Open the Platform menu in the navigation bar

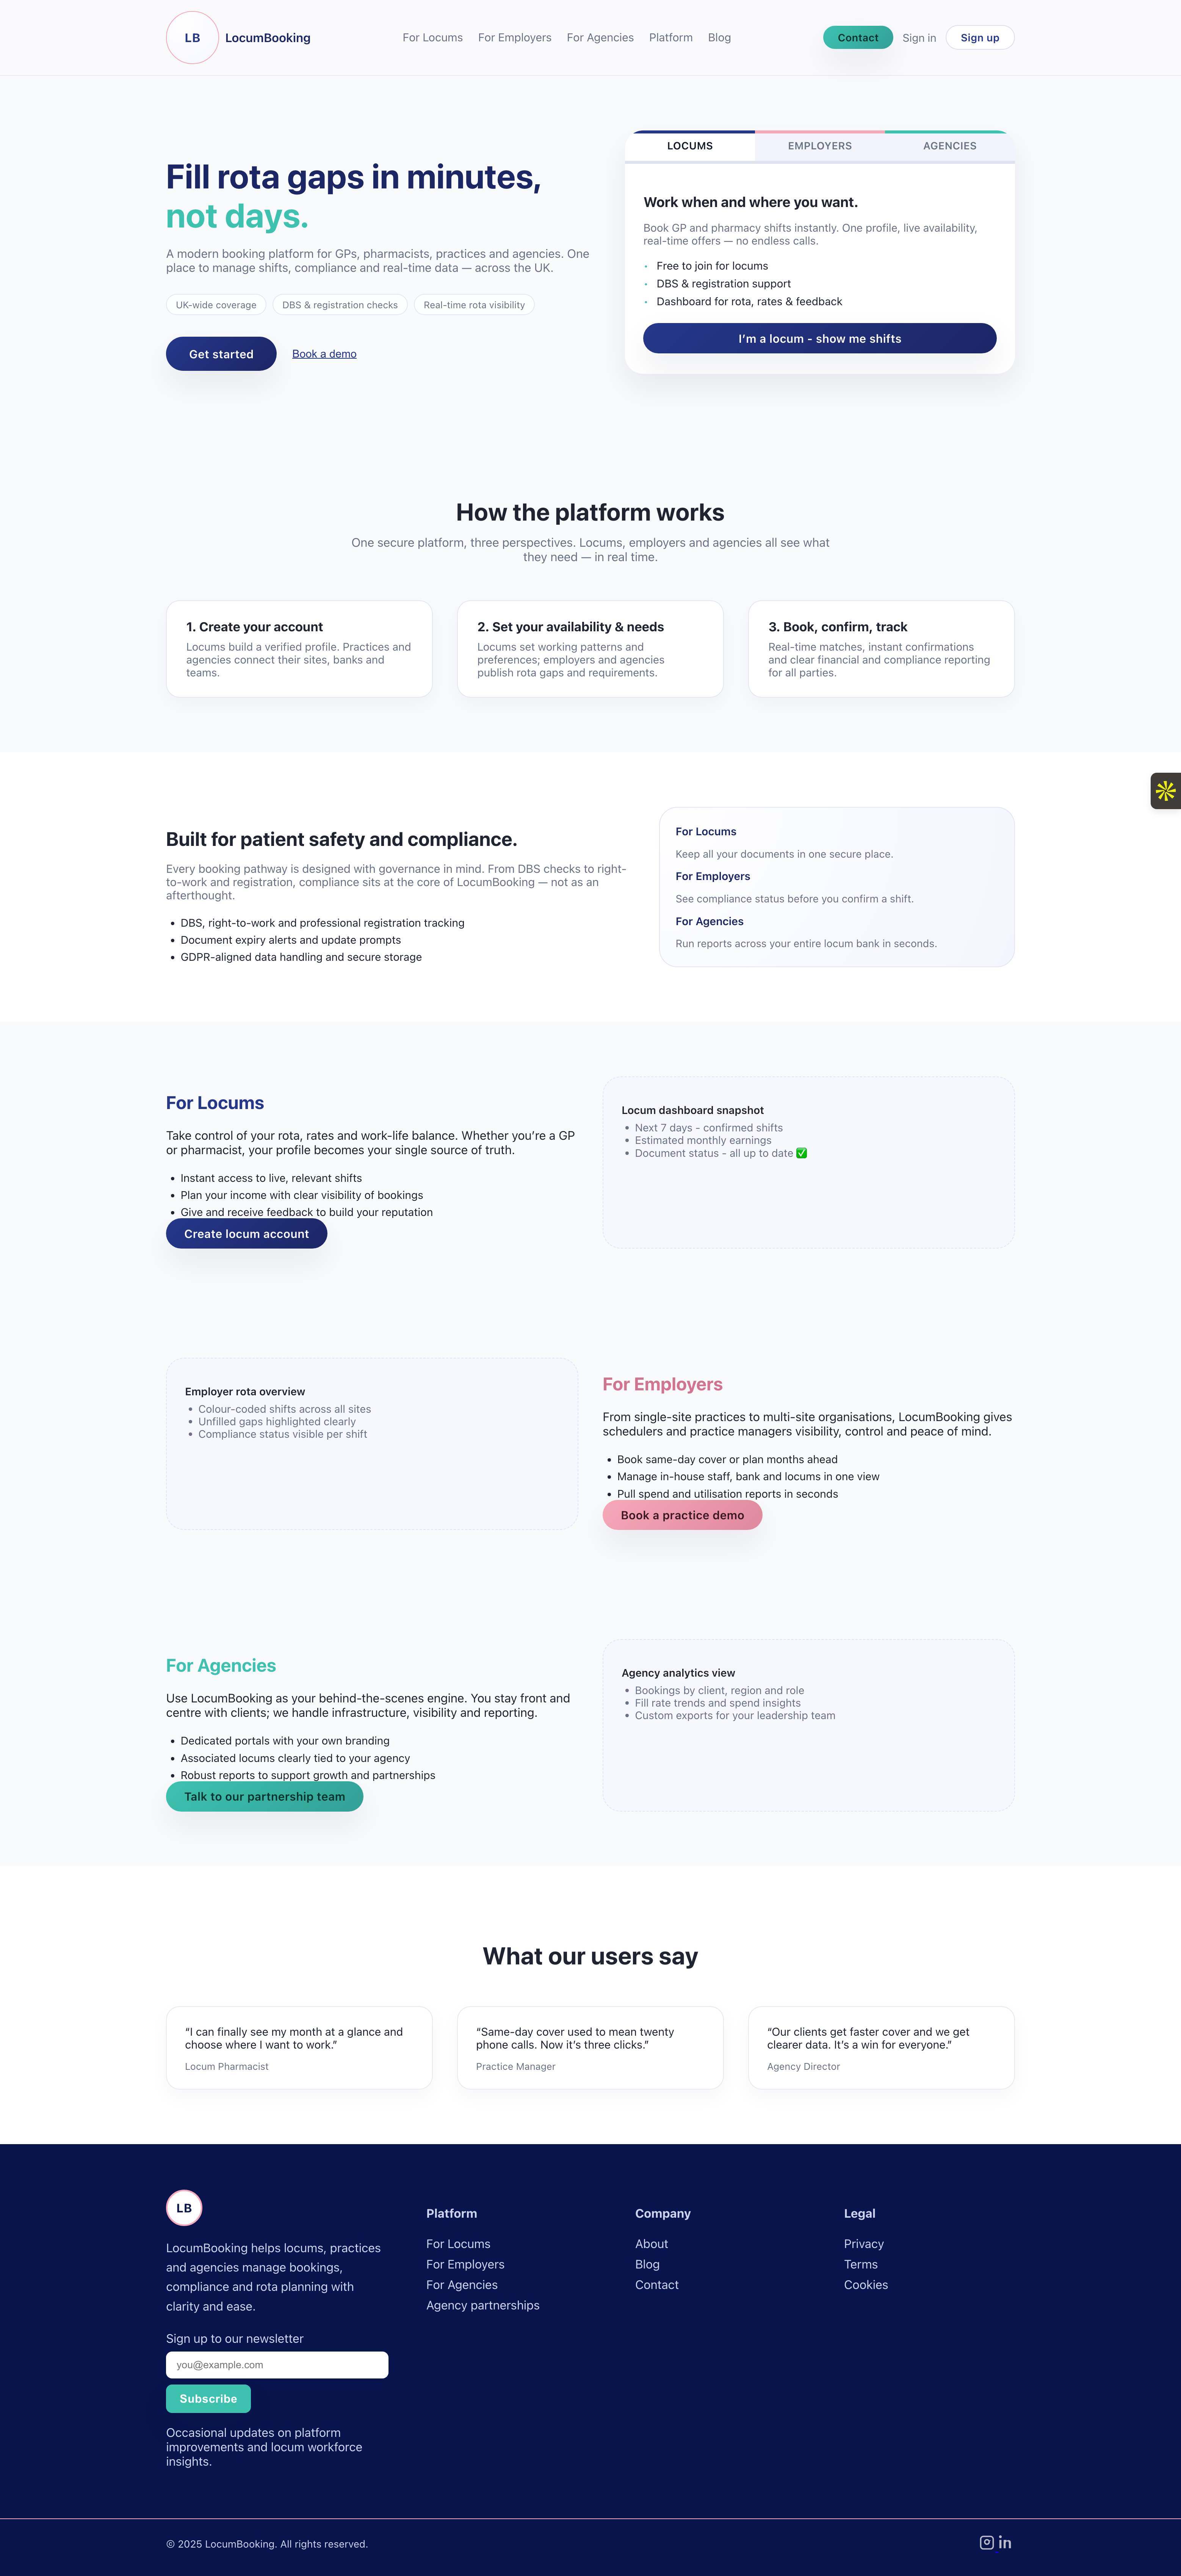pos(670,37)
